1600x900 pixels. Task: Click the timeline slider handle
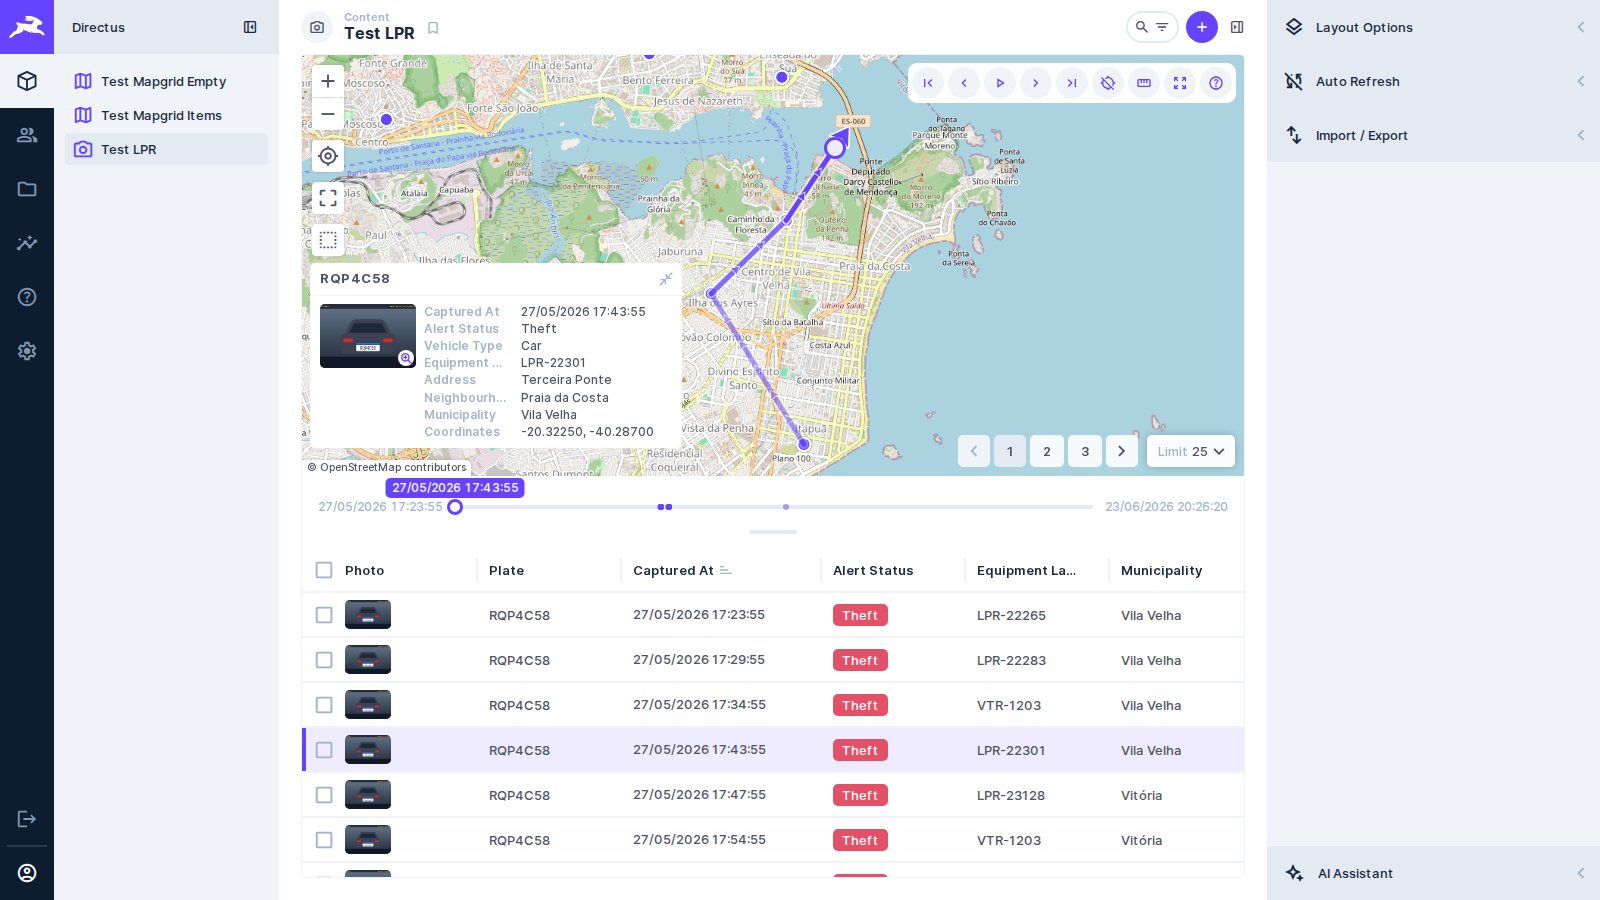455,507
